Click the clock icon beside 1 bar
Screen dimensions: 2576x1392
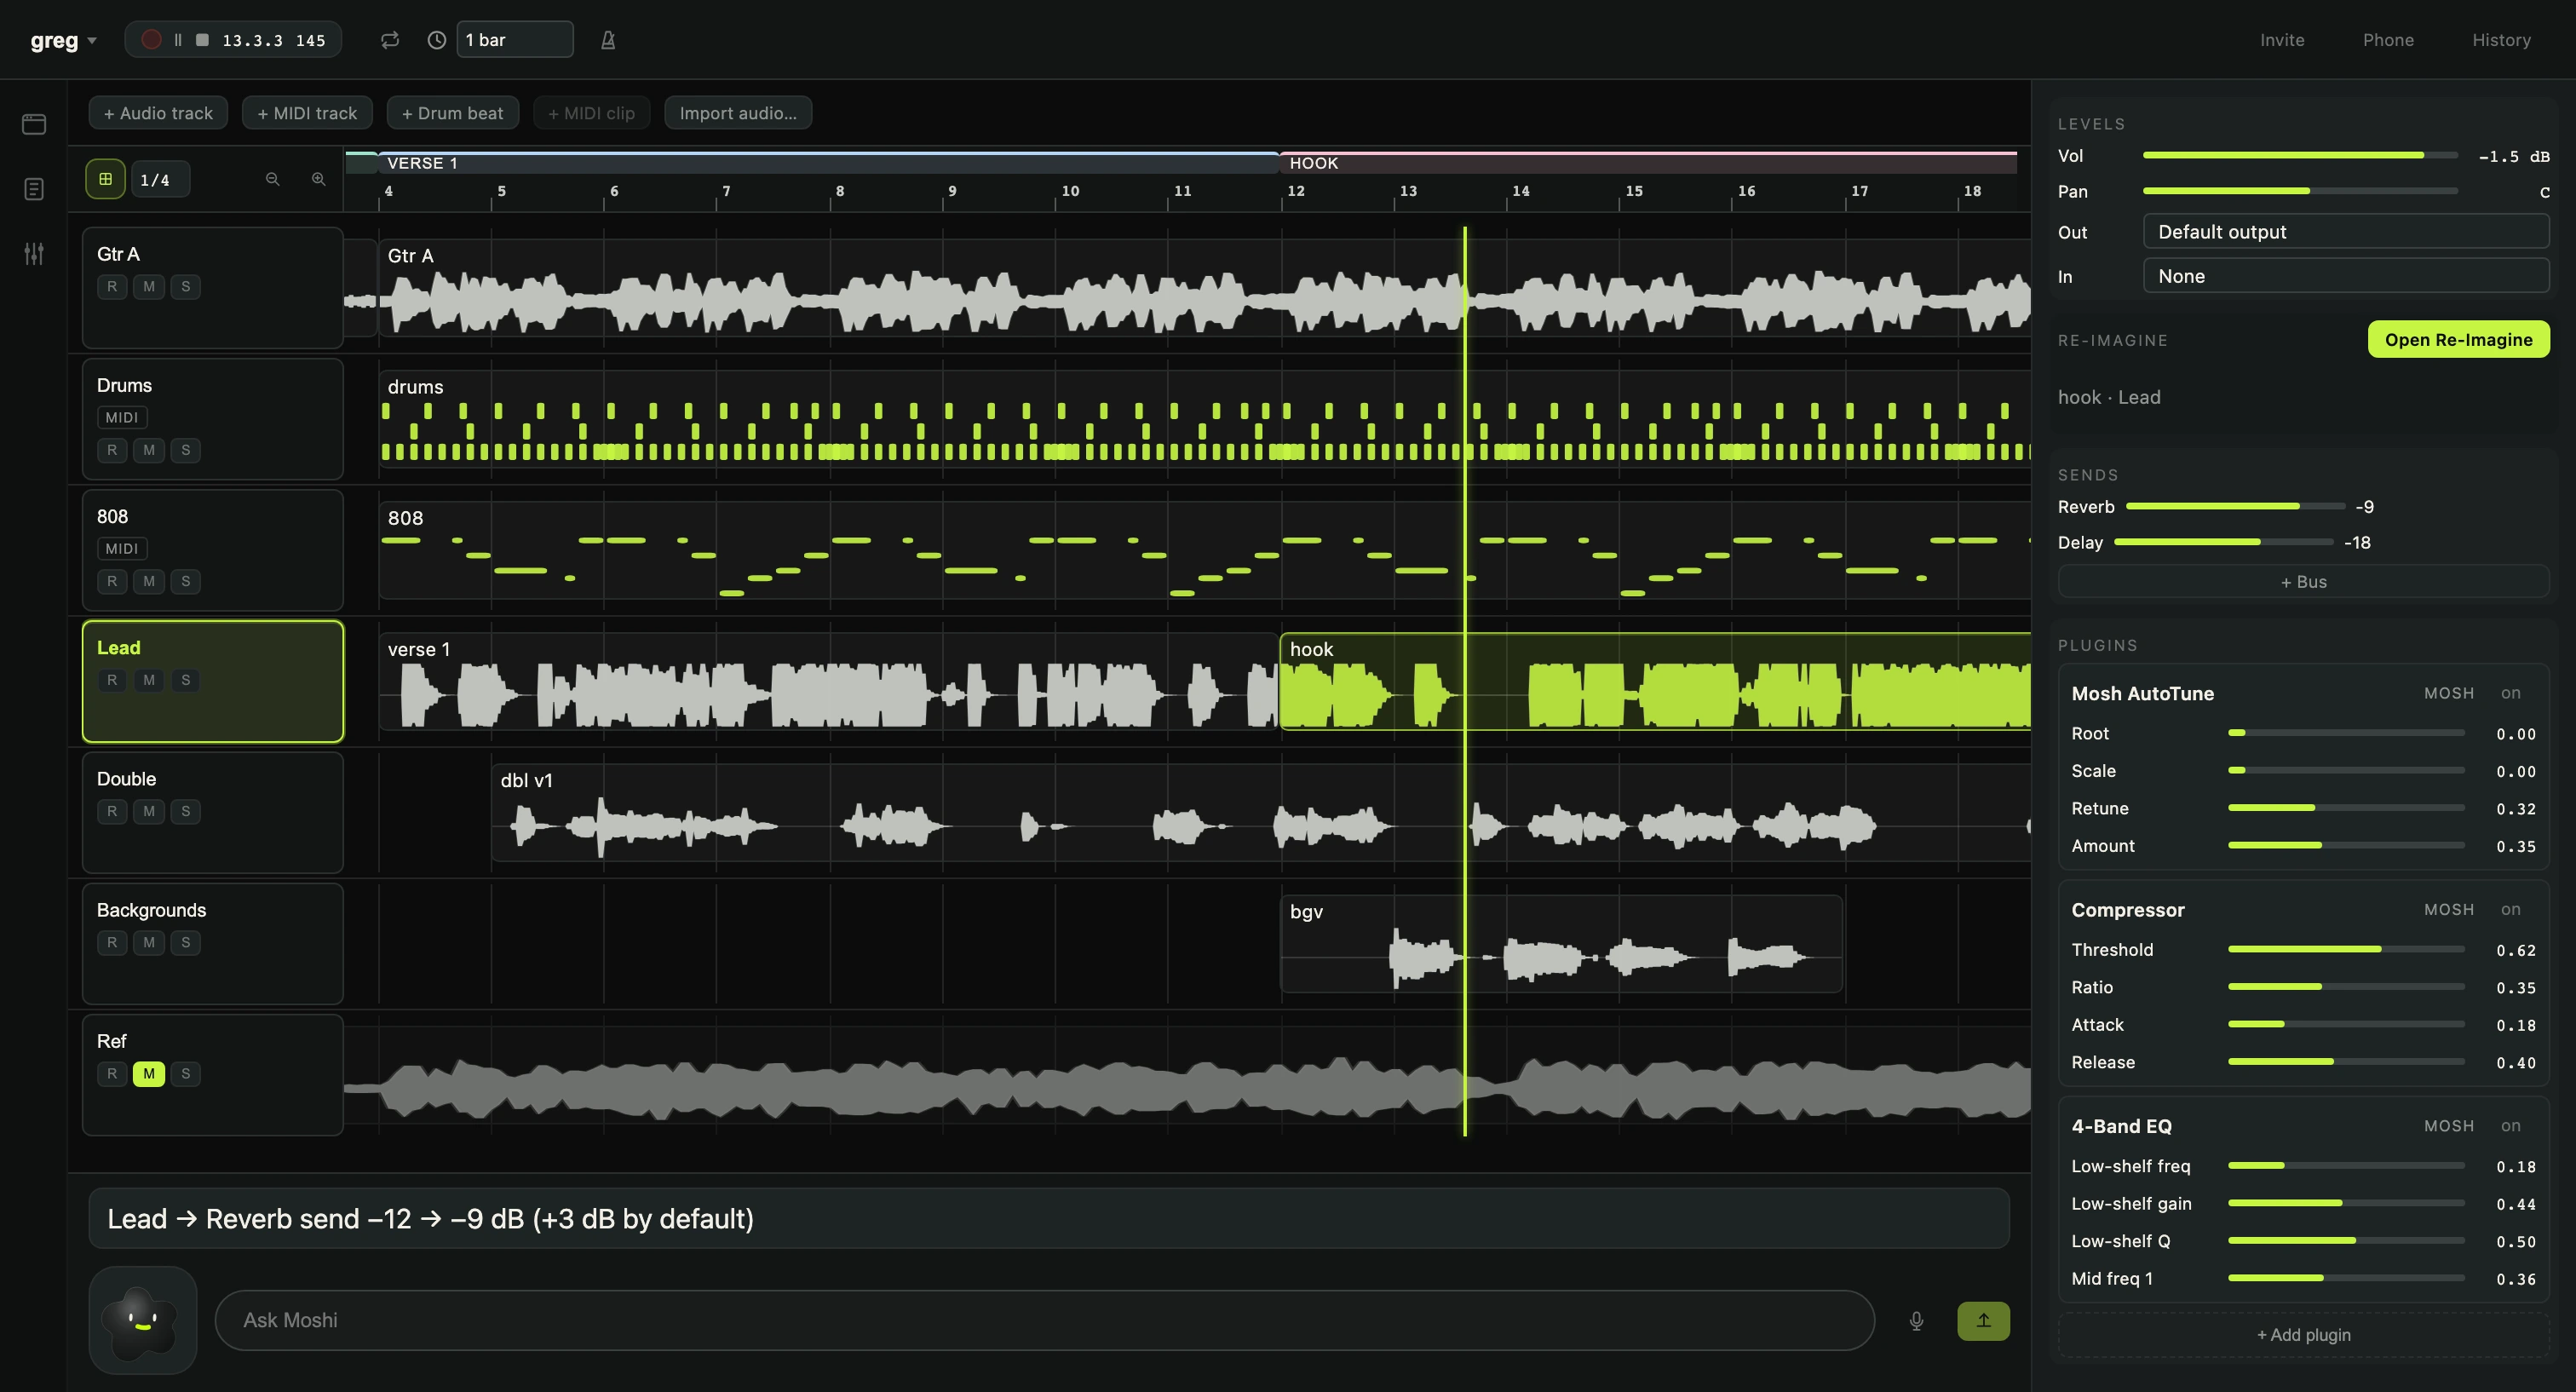pyautogui.click(x=437, y=40)
